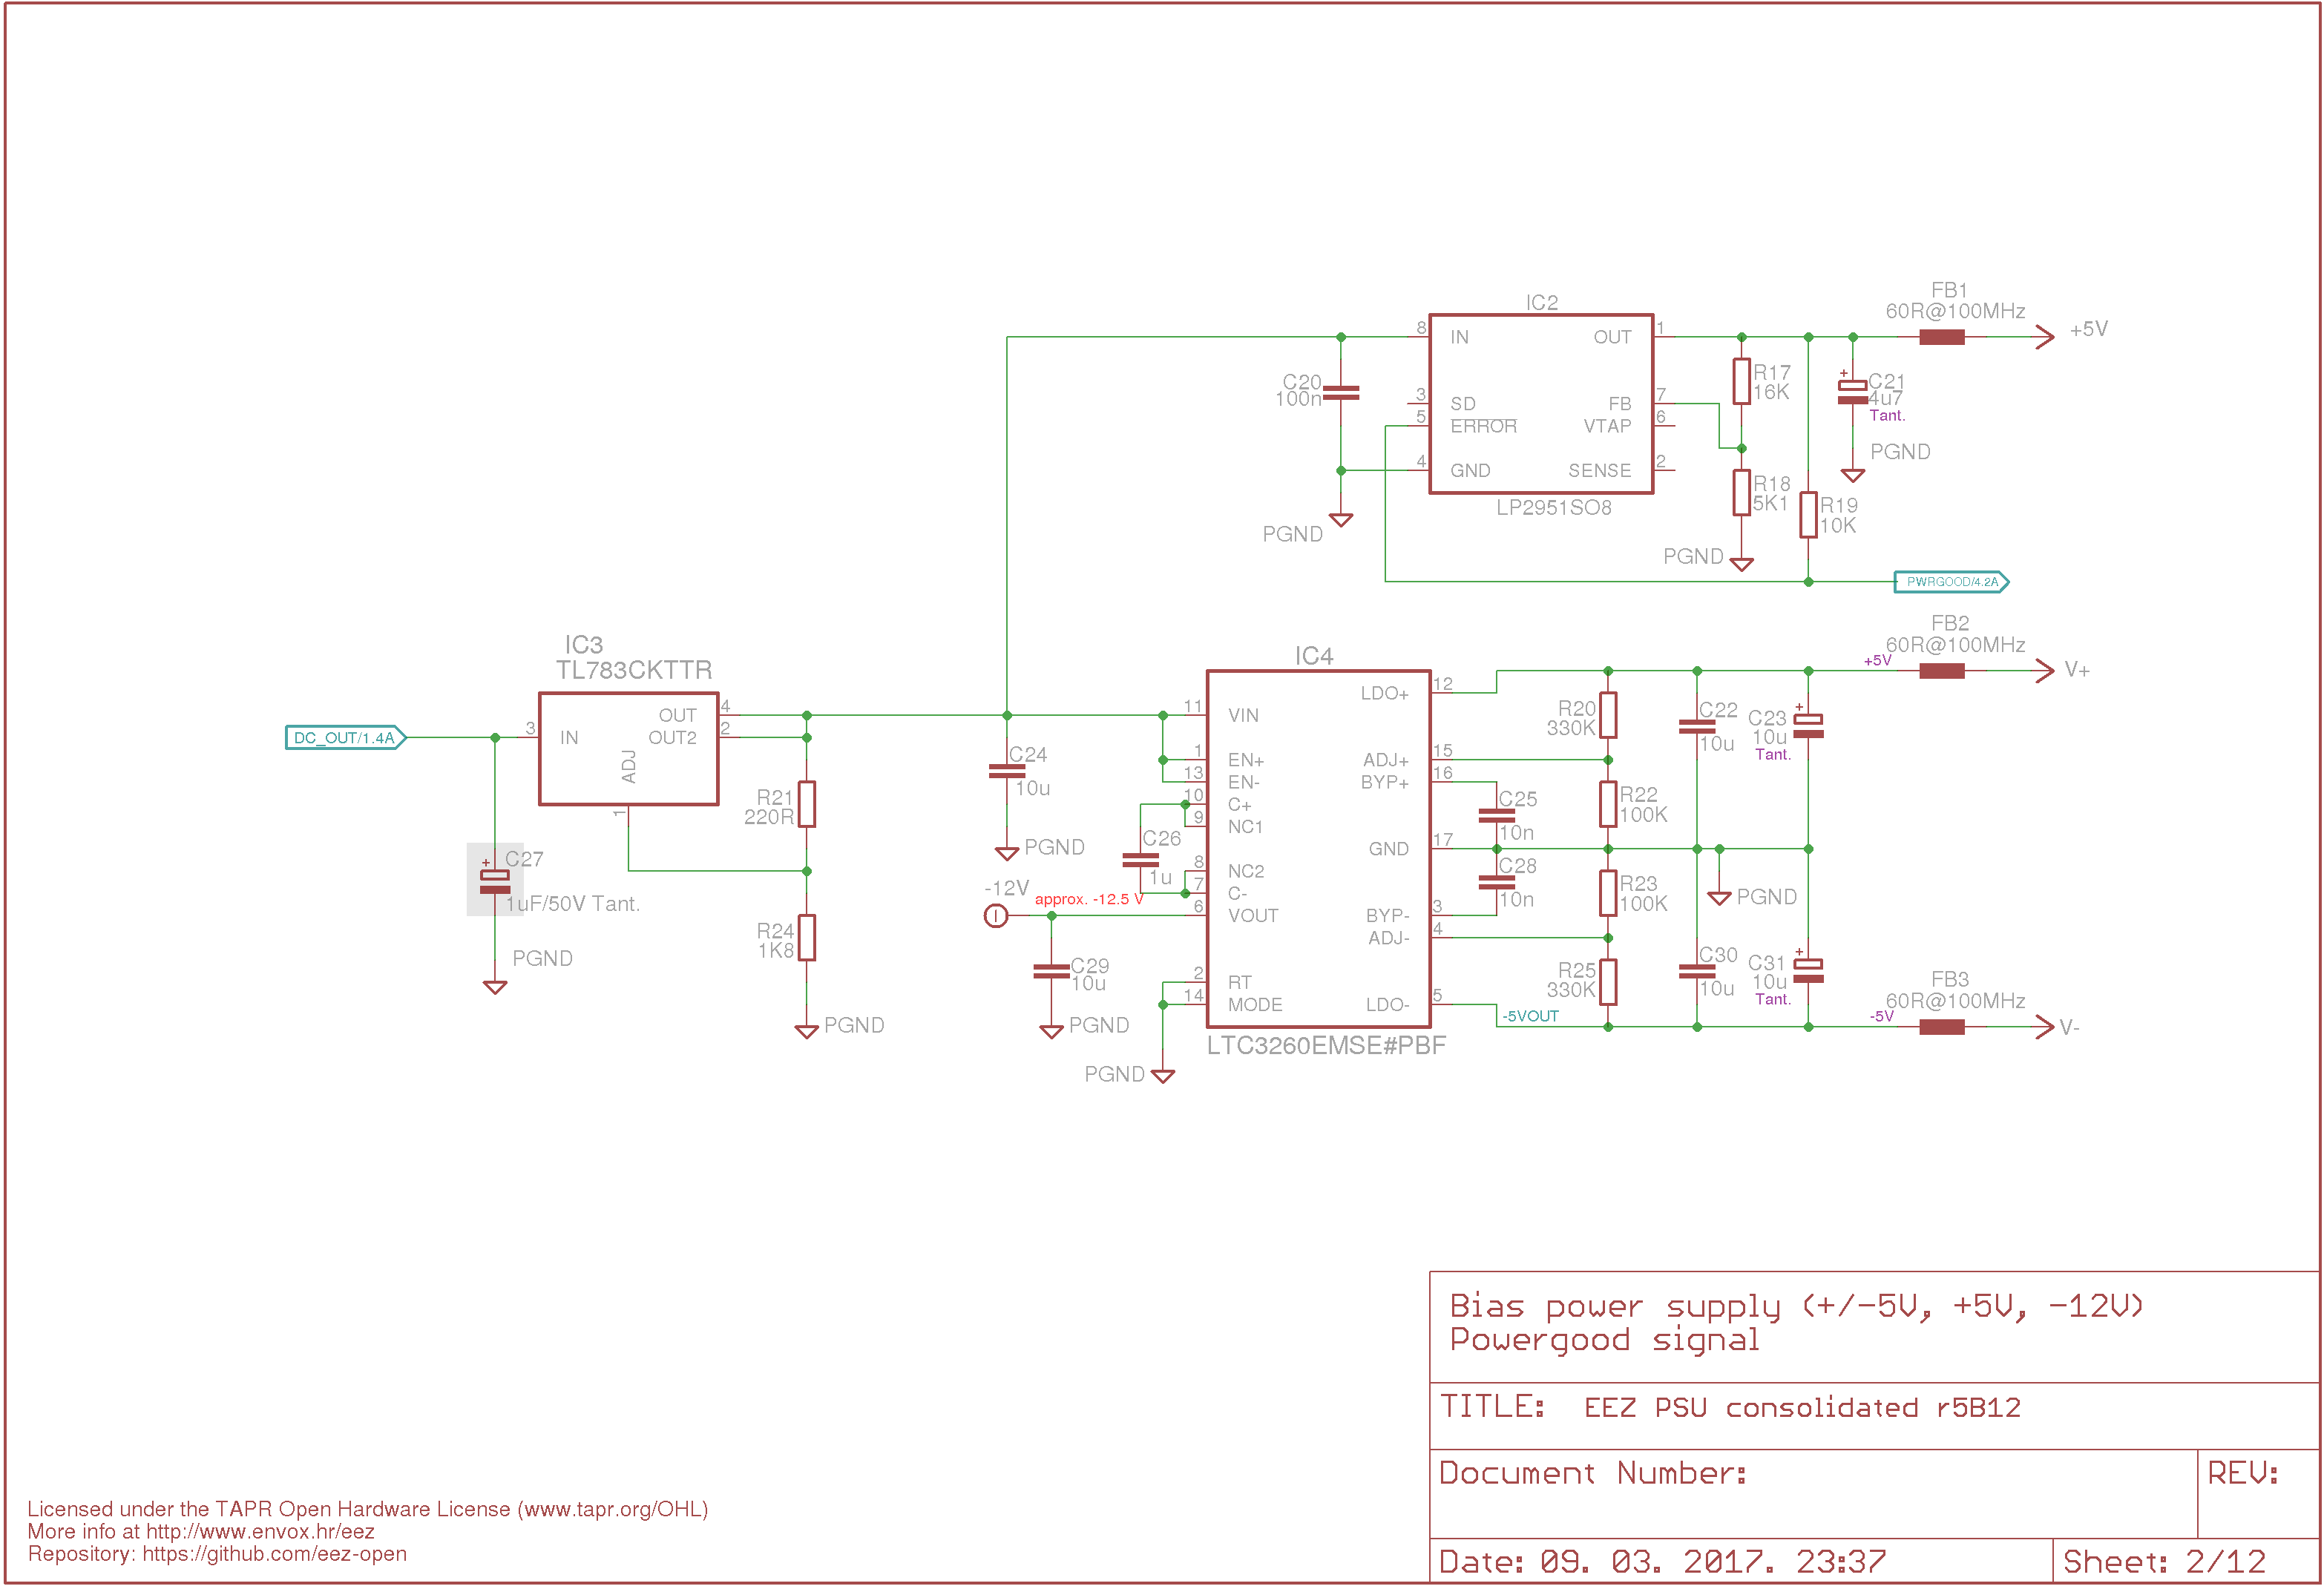Select resistor R21 220R symbol
Viewport: 2324px width, 1589px height.
point(806,804)
